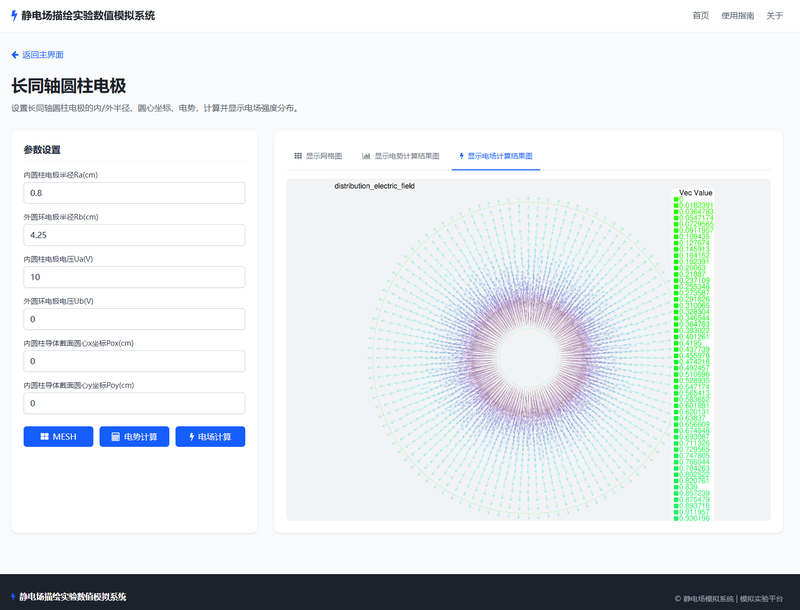The width and height of the screenshot is (800, 610).
Task: Click the Vec Value legend heading
Action: coord(695,193)
